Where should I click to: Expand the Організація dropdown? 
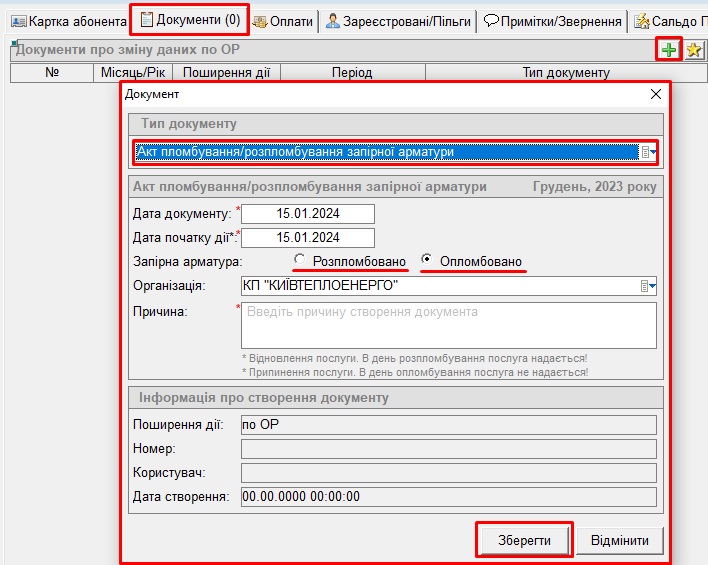(648, 286)
